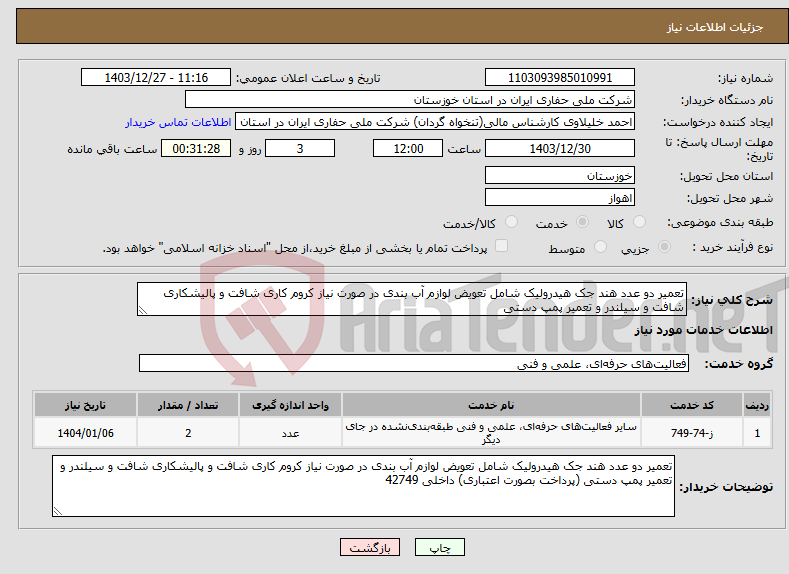Select the متوسط purchase type radio
Viewport: 789px width, 574px height.
point(600,247)
